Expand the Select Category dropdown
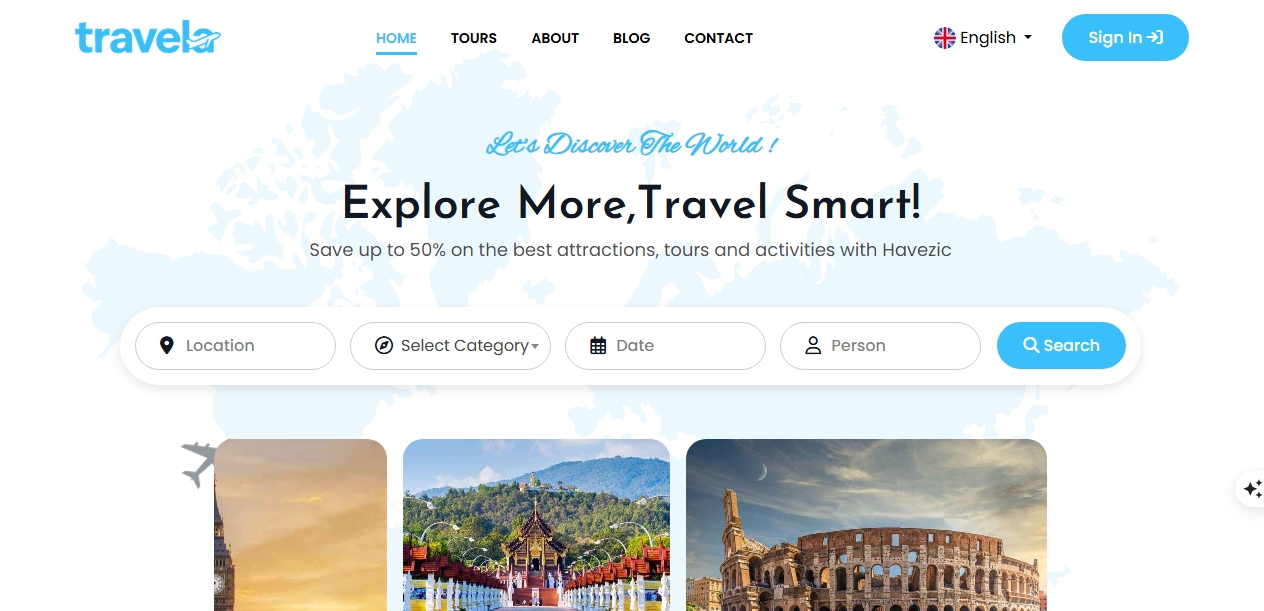The height and width of the screenshot is (611, 1264). coord(450,346)
